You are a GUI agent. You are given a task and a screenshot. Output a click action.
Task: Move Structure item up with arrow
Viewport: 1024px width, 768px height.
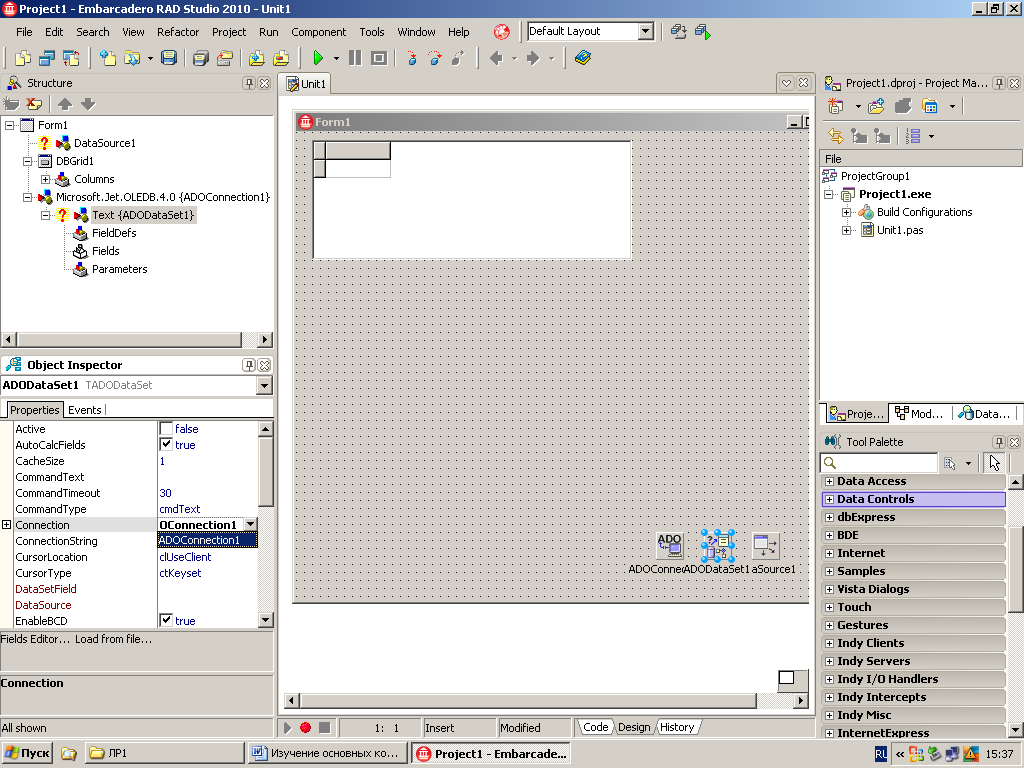click(x=65, y=104)
